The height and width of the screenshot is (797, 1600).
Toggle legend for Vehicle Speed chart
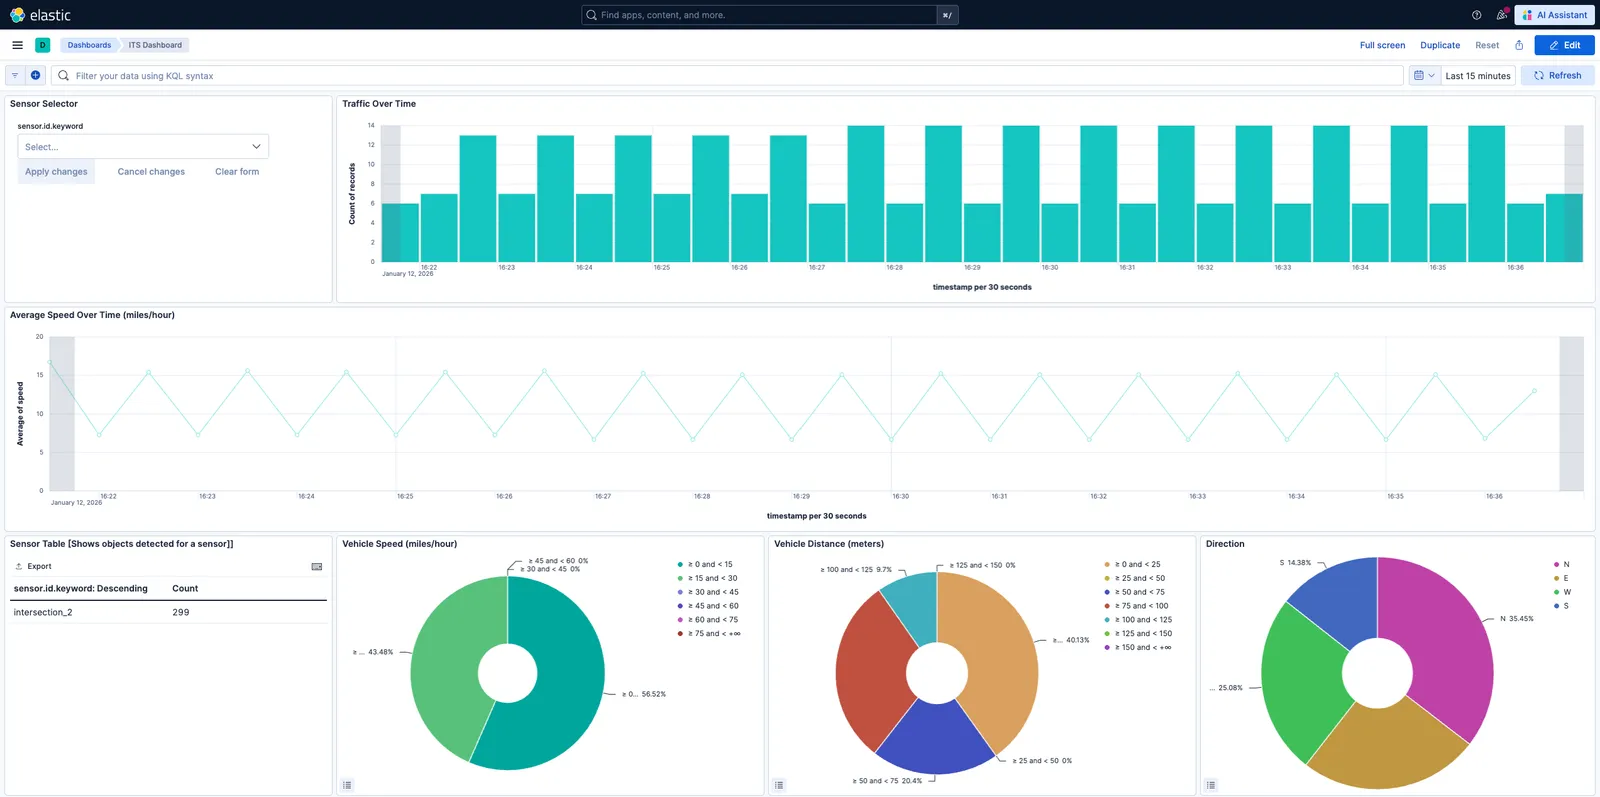[347, 785]
